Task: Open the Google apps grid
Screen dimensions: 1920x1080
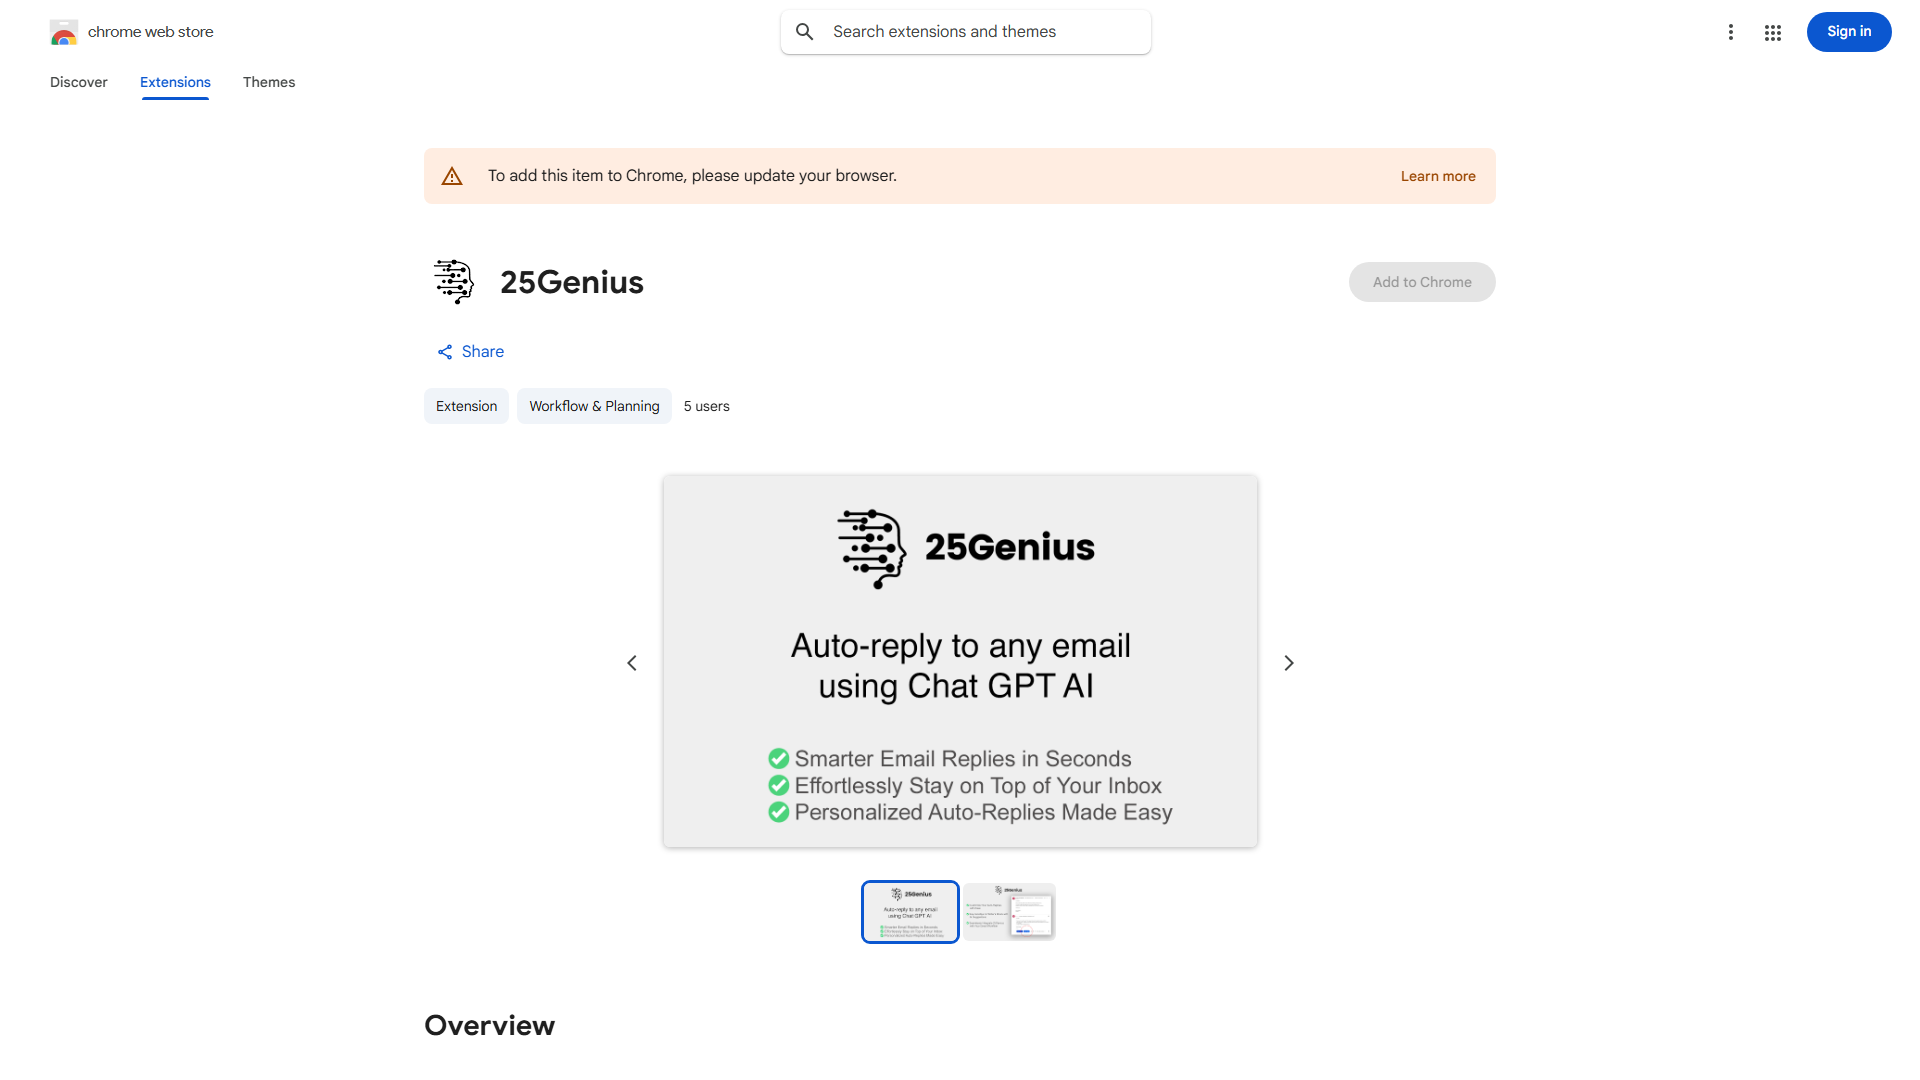Action: [x=1773, y=33]
